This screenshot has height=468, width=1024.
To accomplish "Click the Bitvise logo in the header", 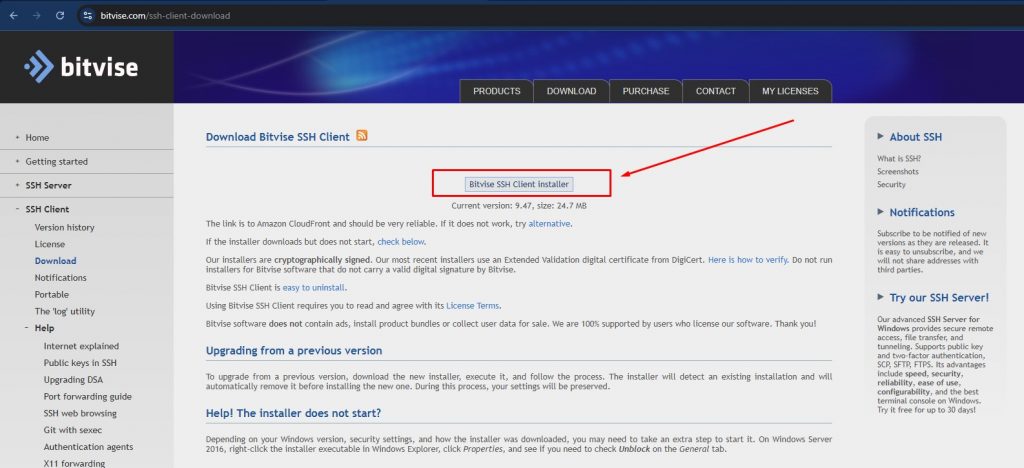I will click(x=82, y=67).
